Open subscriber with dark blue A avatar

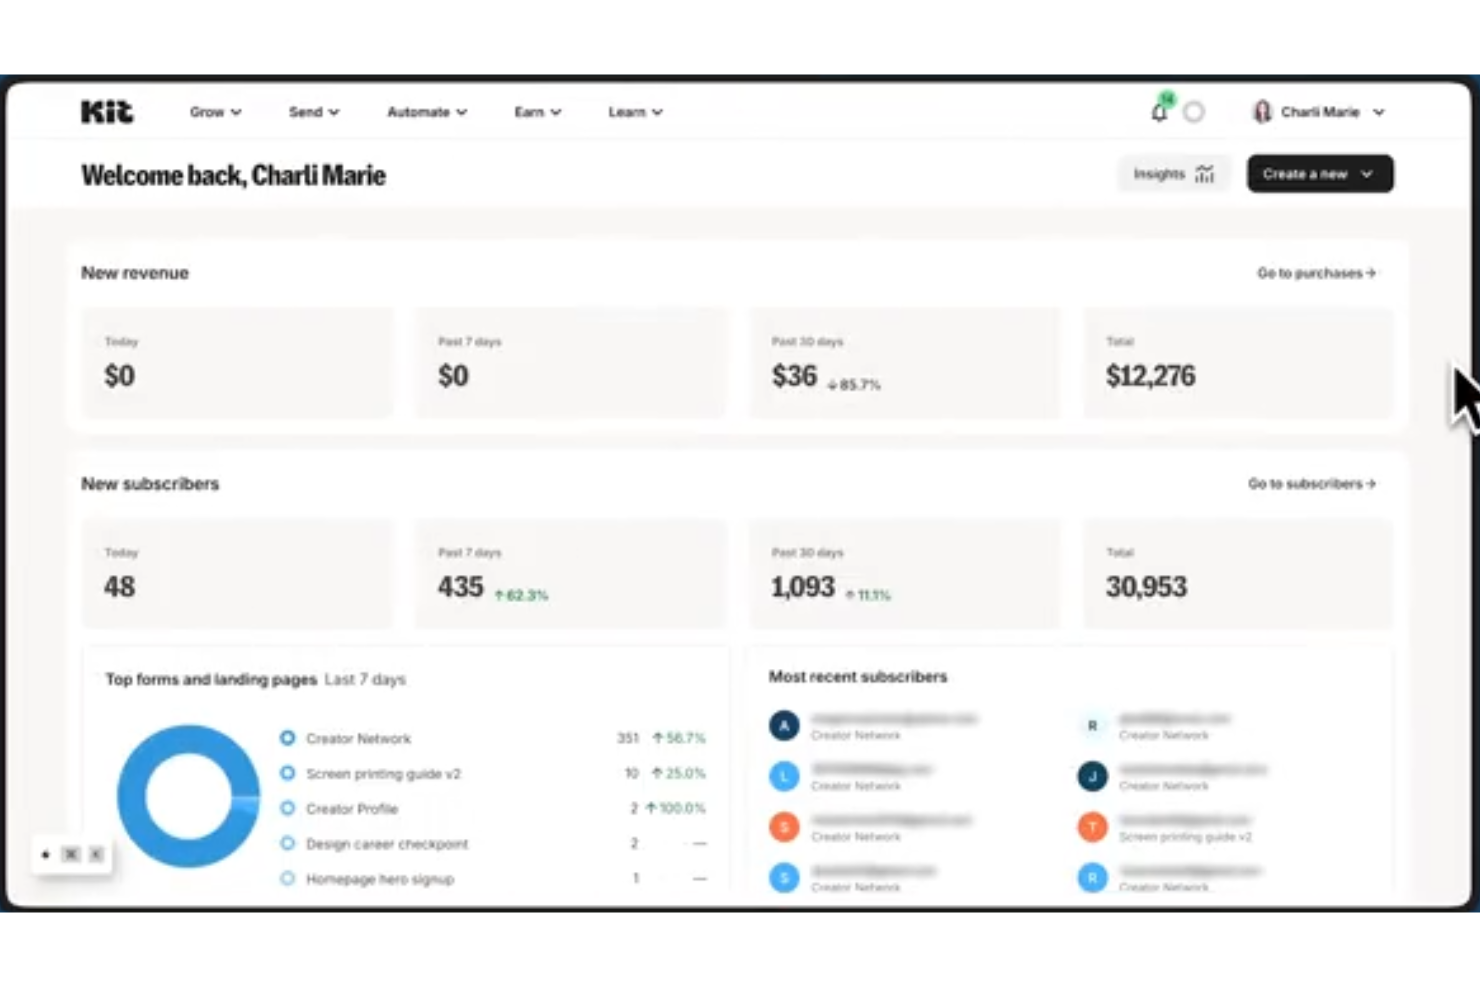click(784, 726)
